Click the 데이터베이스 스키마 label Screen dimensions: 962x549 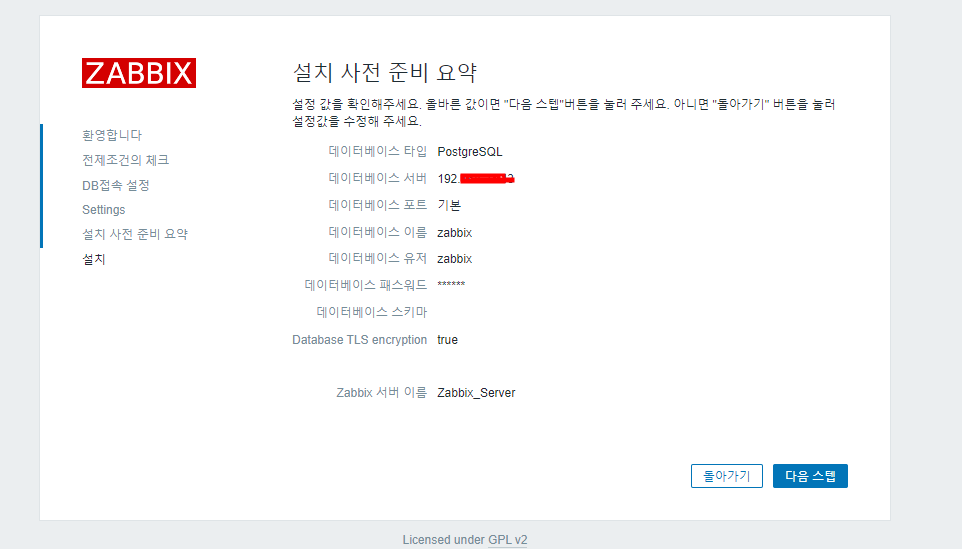point(372,312)
